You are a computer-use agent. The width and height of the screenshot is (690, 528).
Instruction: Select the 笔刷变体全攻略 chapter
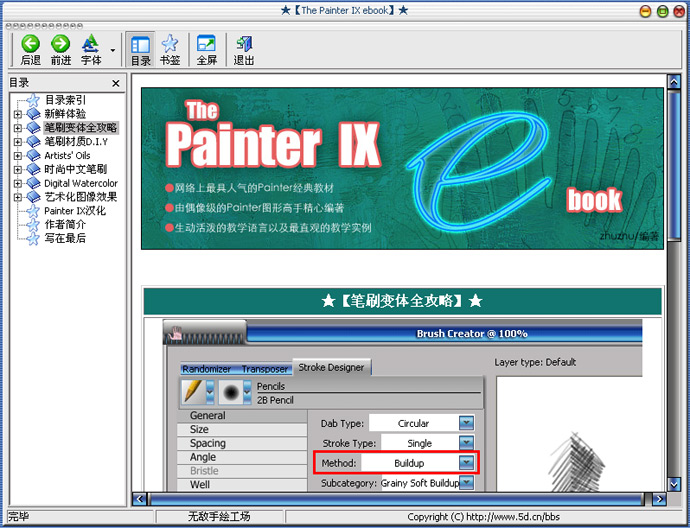click(81, 128)
